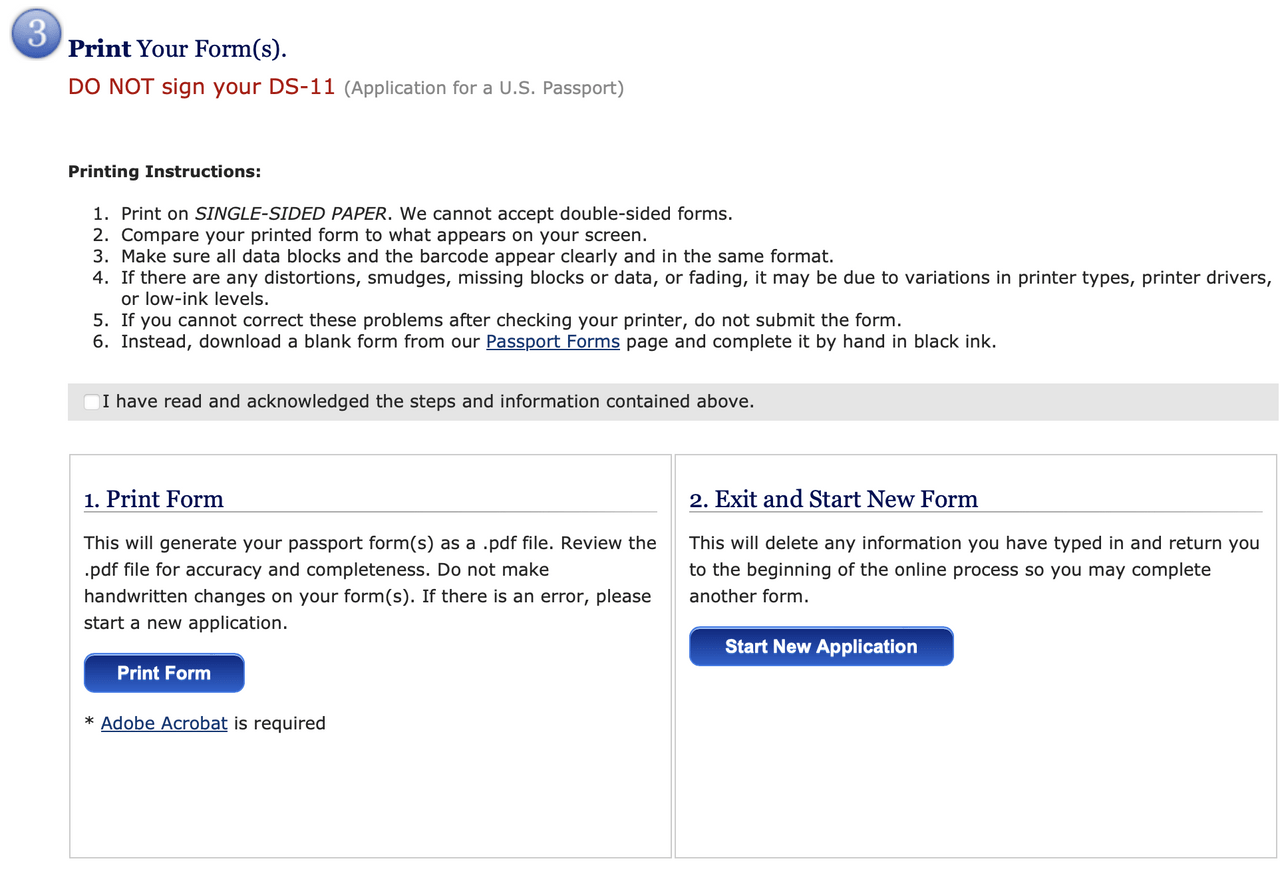The image size is (1280, 876).
Task: Click the 'Print Your Form(s).' page heading
Action: pos(177,49)
